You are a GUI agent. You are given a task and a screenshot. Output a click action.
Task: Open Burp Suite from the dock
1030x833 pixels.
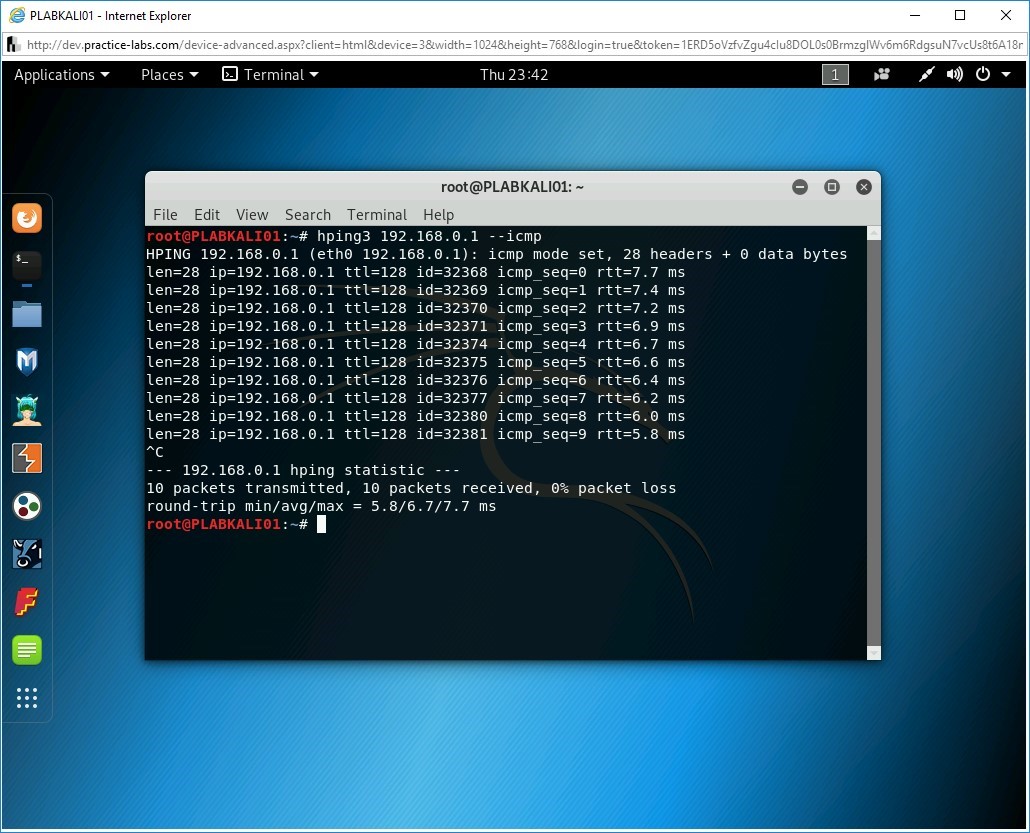(27, 458)
